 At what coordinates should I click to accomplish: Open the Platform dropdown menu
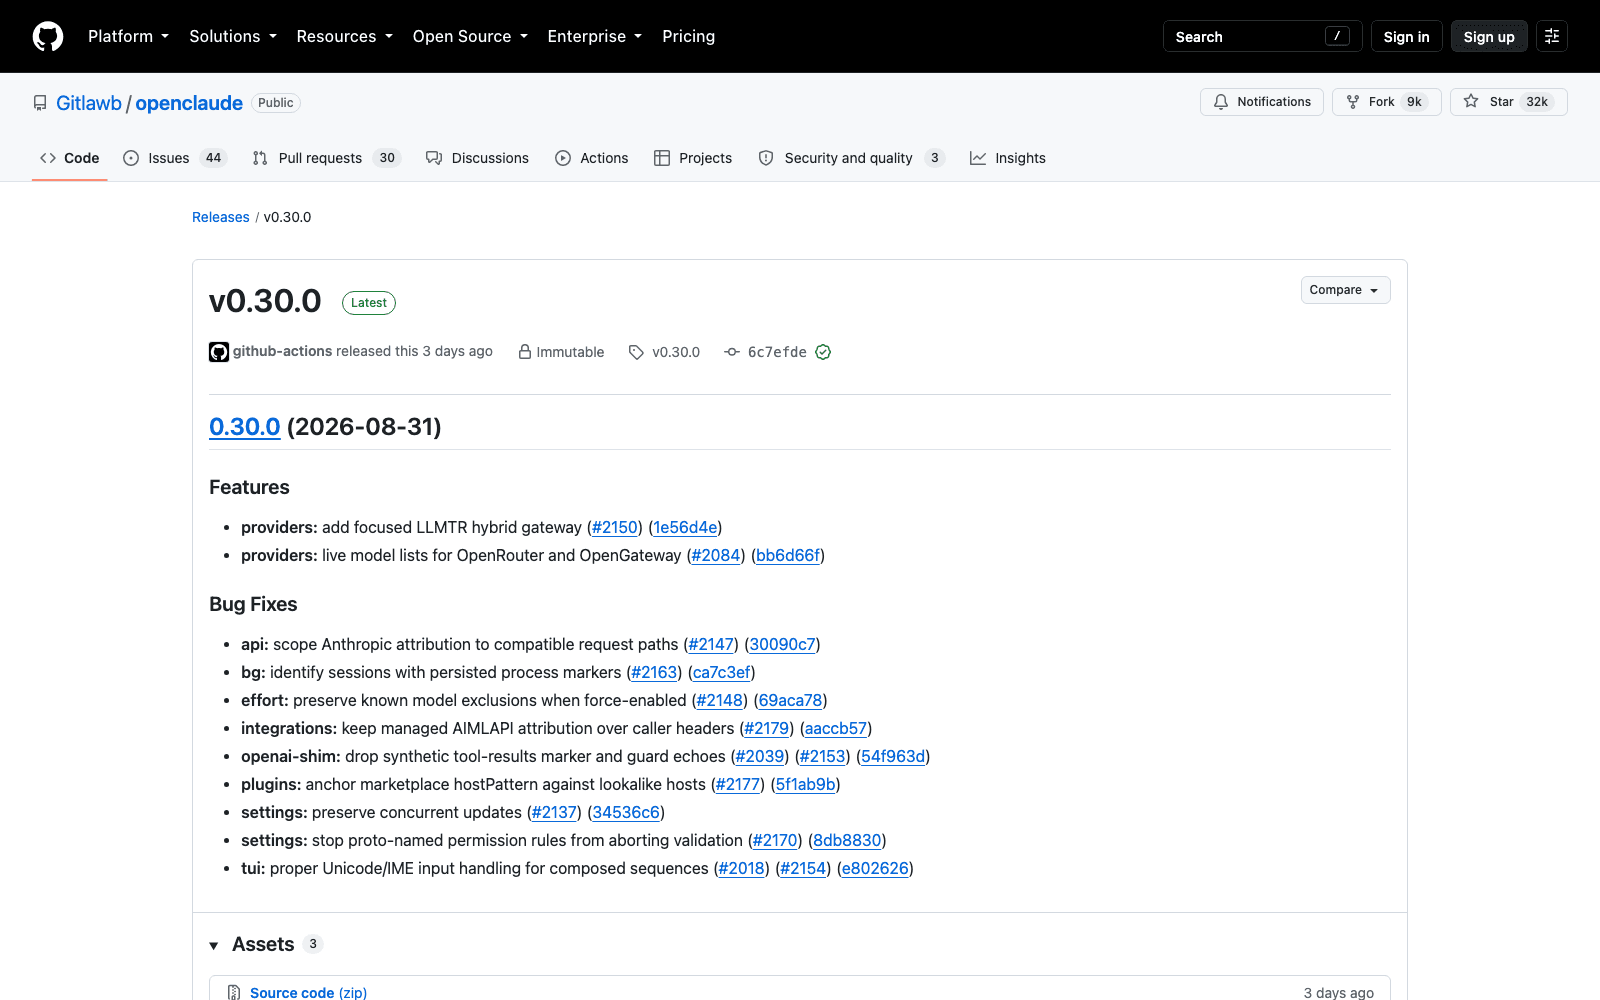click(x=128, y=36)
